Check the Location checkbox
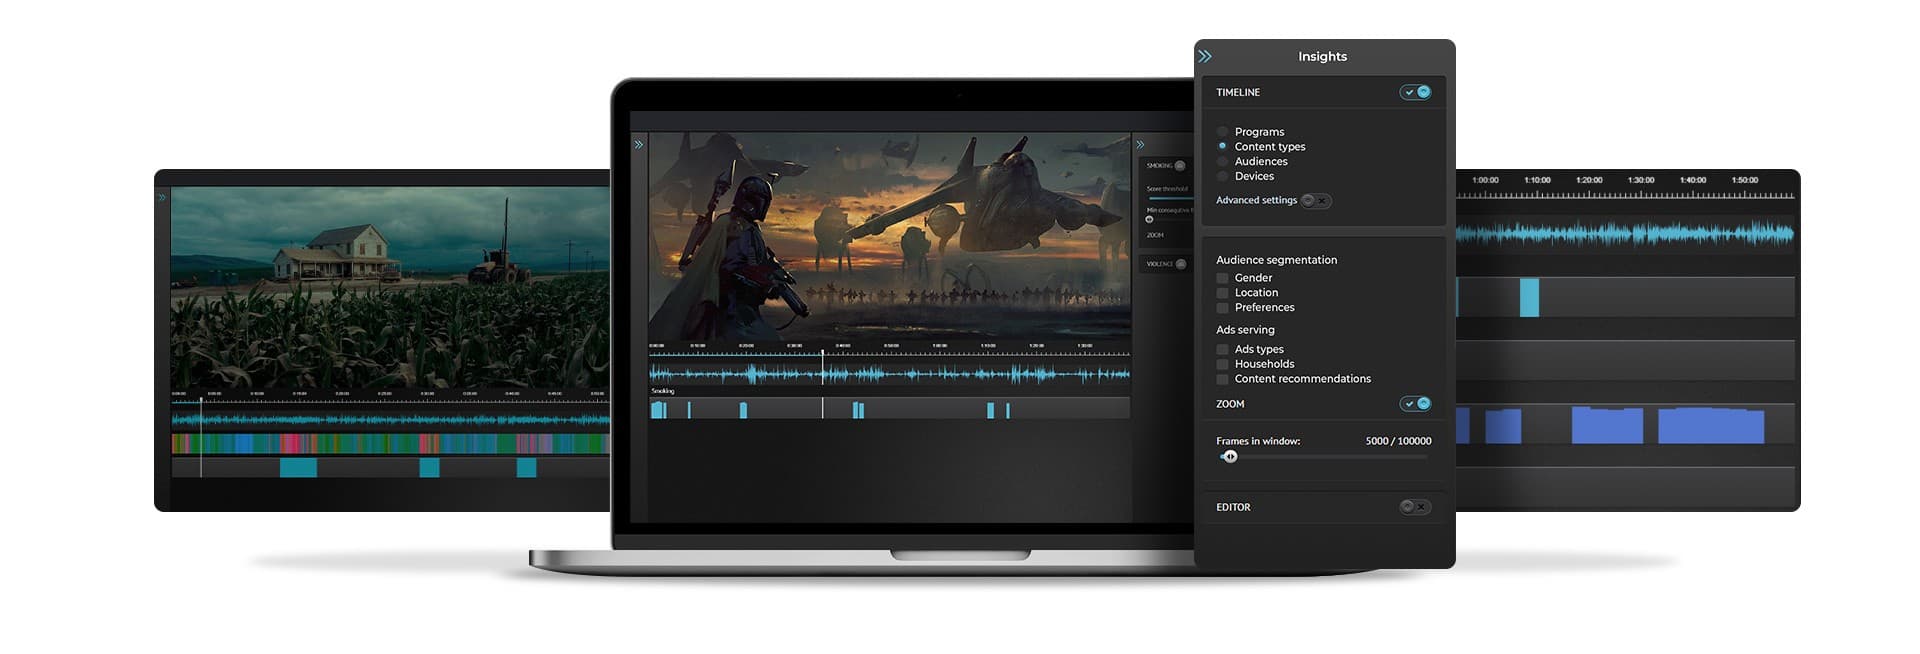The width and height of the screenshot is (1920, 654). [1222, 293]
